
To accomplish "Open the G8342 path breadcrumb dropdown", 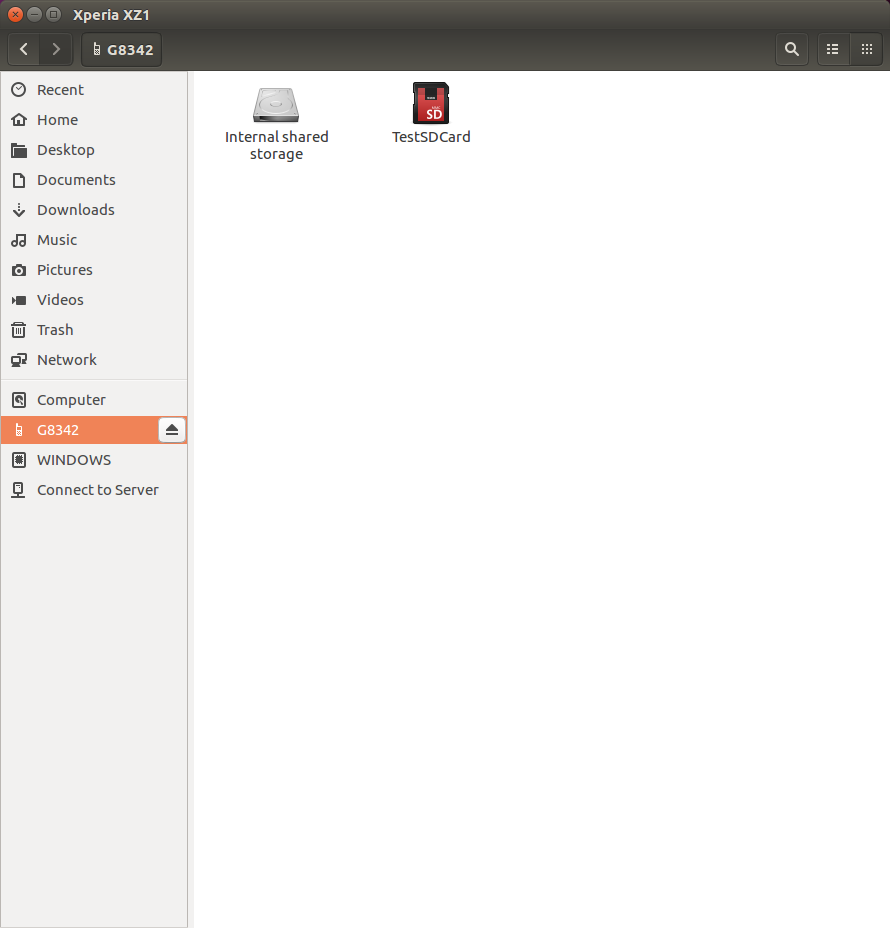I will [x=121, y=49].
